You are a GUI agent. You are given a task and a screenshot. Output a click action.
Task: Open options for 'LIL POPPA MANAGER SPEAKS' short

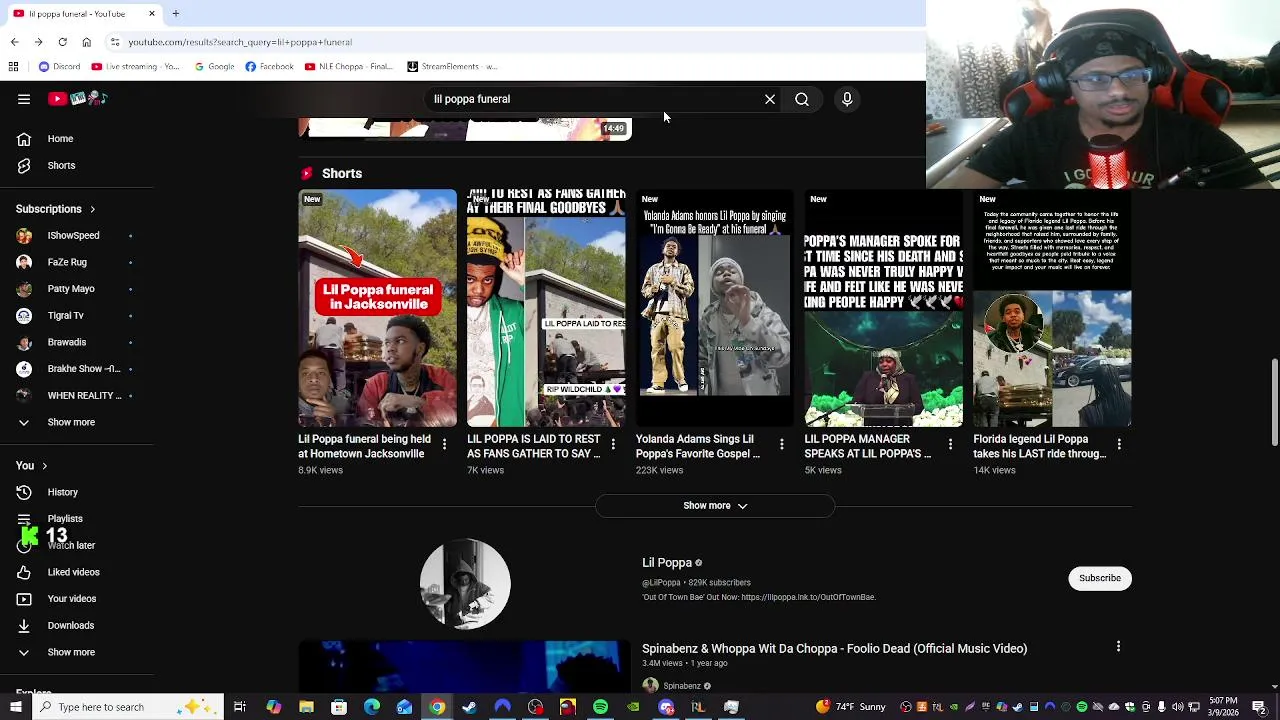click(x=951, y=444)
